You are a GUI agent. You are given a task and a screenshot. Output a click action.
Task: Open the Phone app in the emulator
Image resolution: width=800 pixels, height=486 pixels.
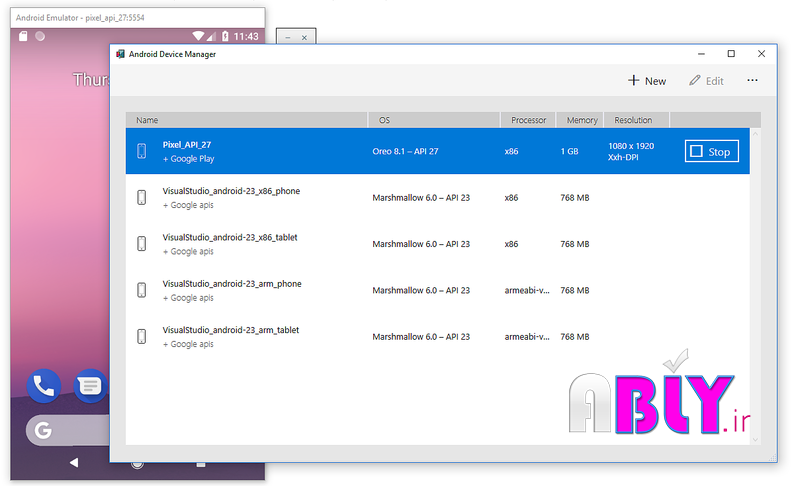click(44, 386)
